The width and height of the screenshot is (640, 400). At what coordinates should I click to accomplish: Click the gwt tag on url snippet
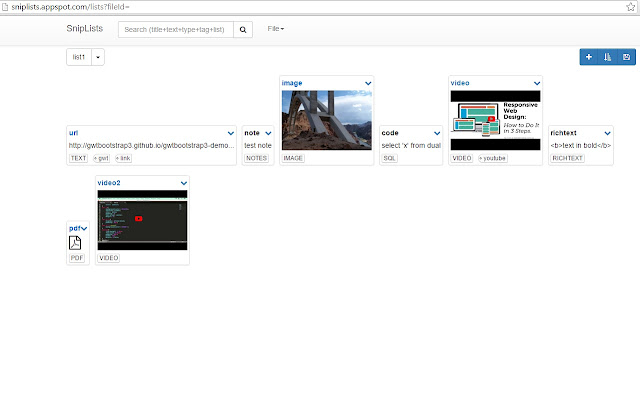click(101, 158)
